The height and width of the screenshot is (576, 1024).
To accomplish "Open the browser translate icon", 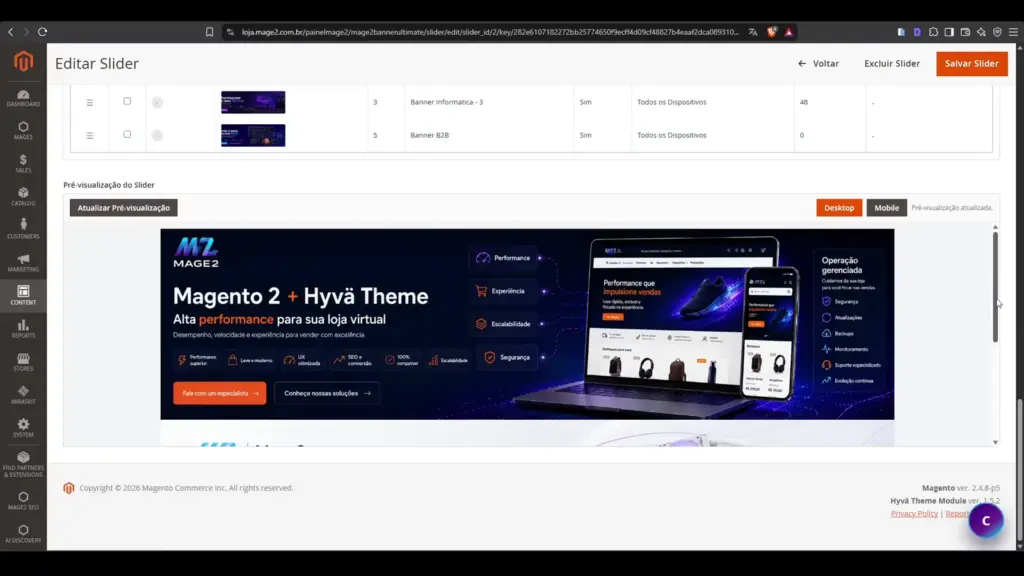I will click(753, 32).
